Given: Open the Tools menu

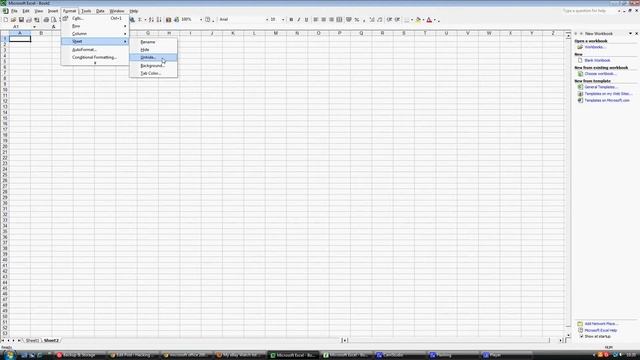Looking at the screenshot, I should (x=86, y=11).
